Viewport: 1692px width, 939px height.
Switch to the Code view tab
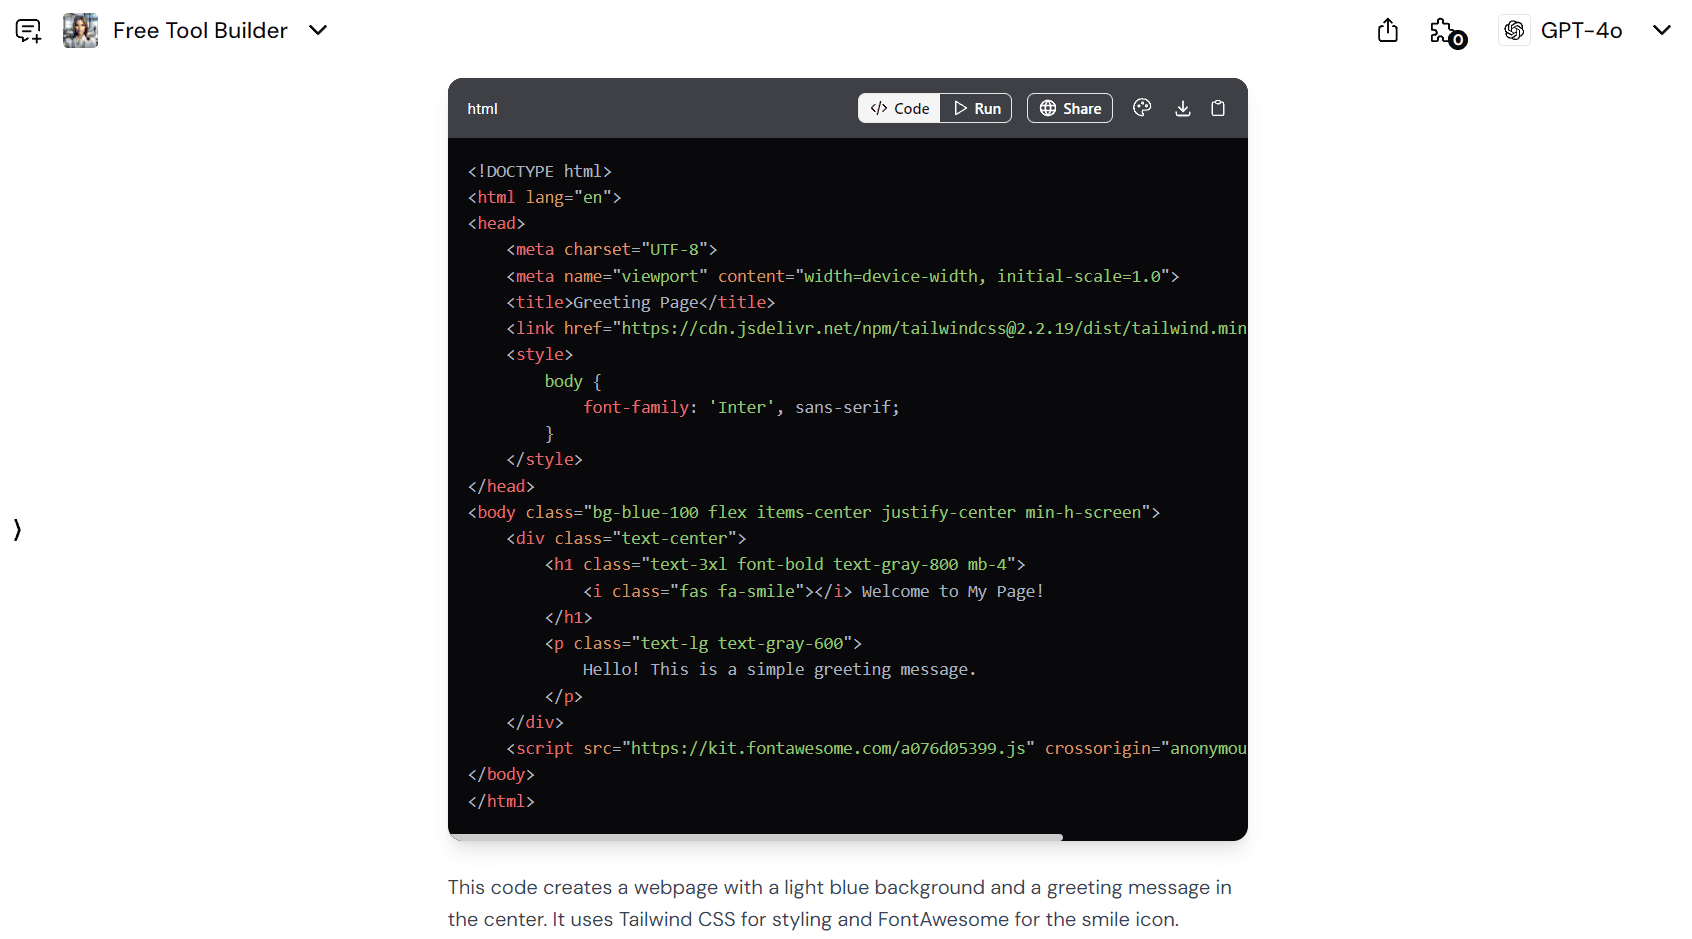(899, 108)
